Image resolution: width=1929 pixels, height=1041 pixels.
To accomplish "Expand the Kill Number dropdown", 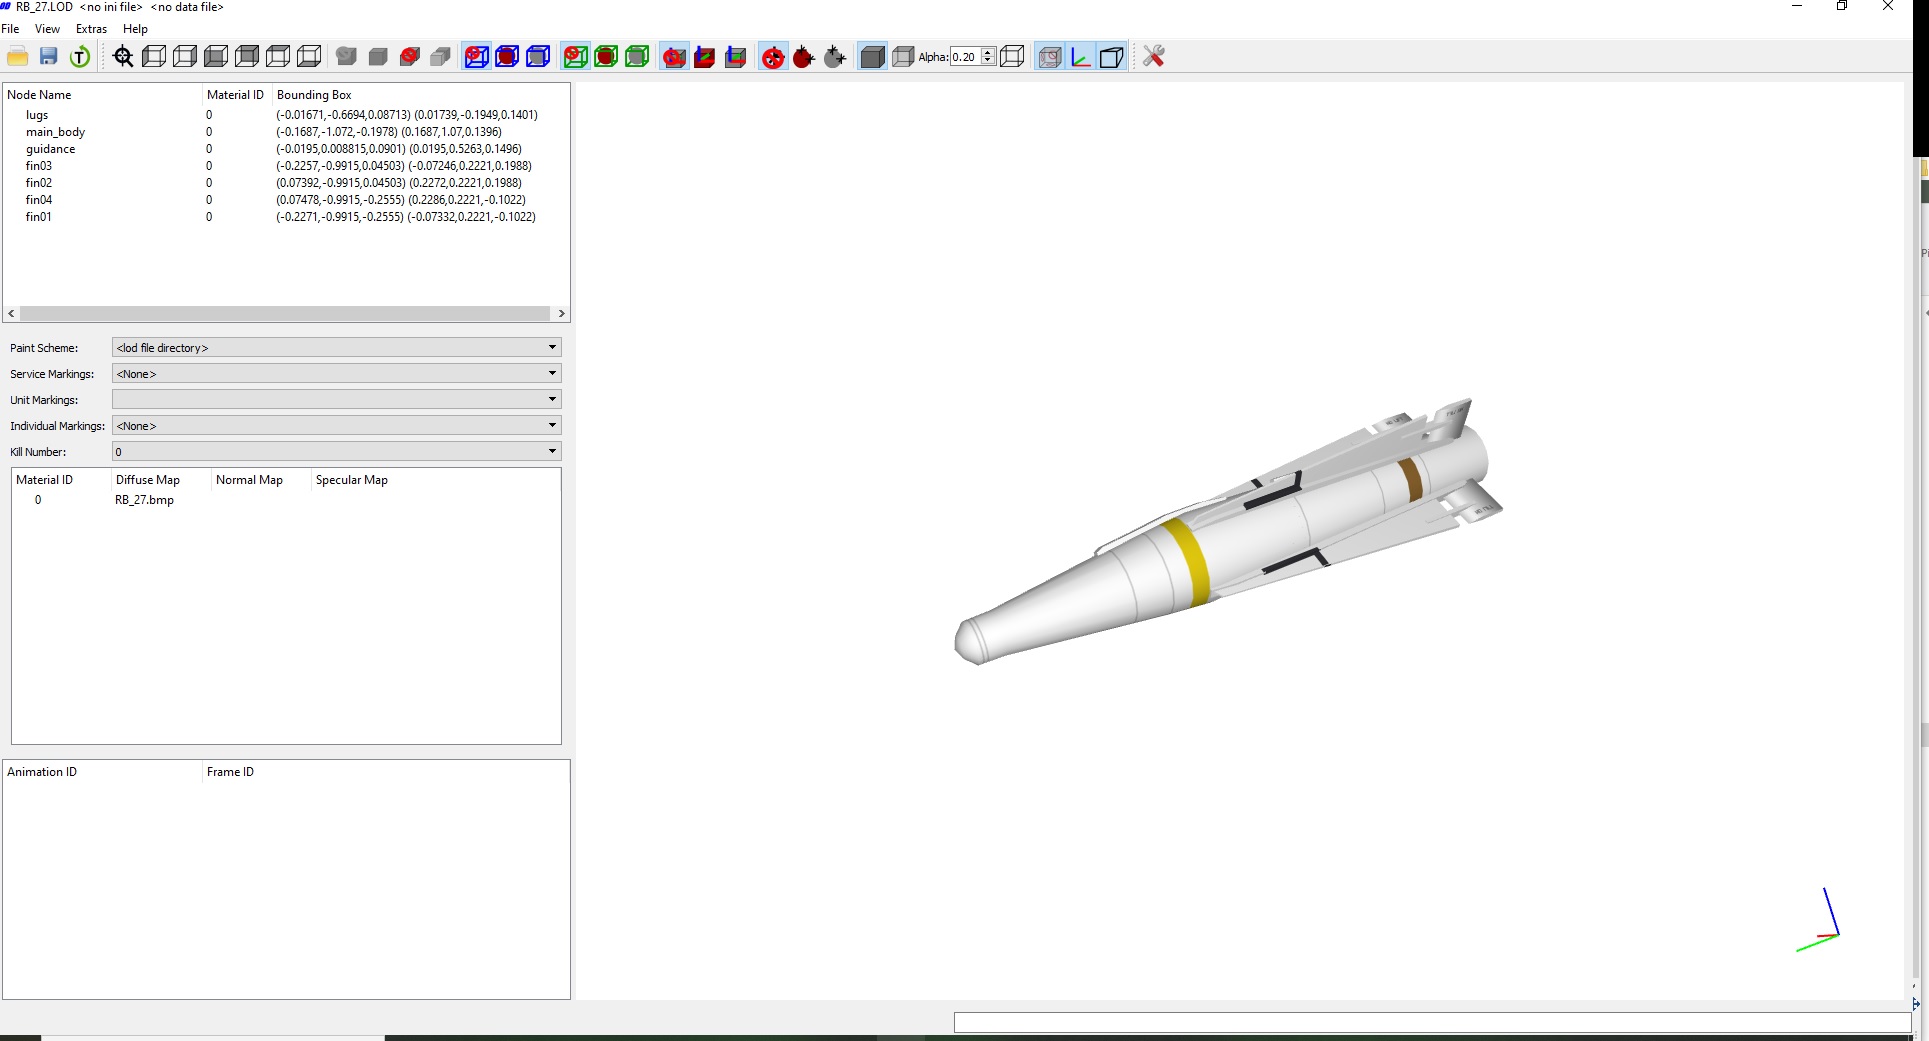I will coord(337,451).
